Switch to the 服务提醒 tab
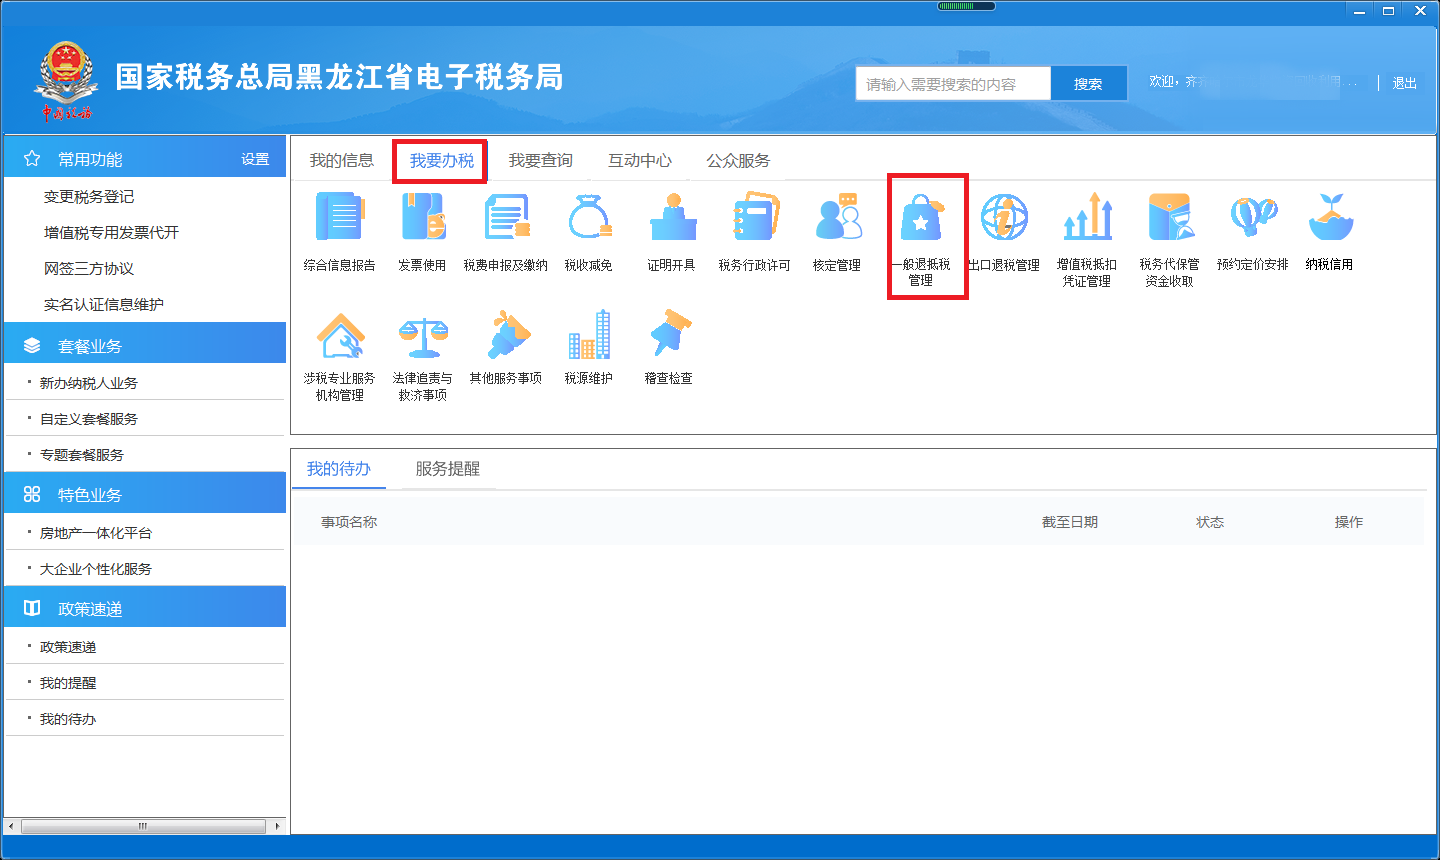The width and height of the screenshot is (1440, 860). [447, 469]
